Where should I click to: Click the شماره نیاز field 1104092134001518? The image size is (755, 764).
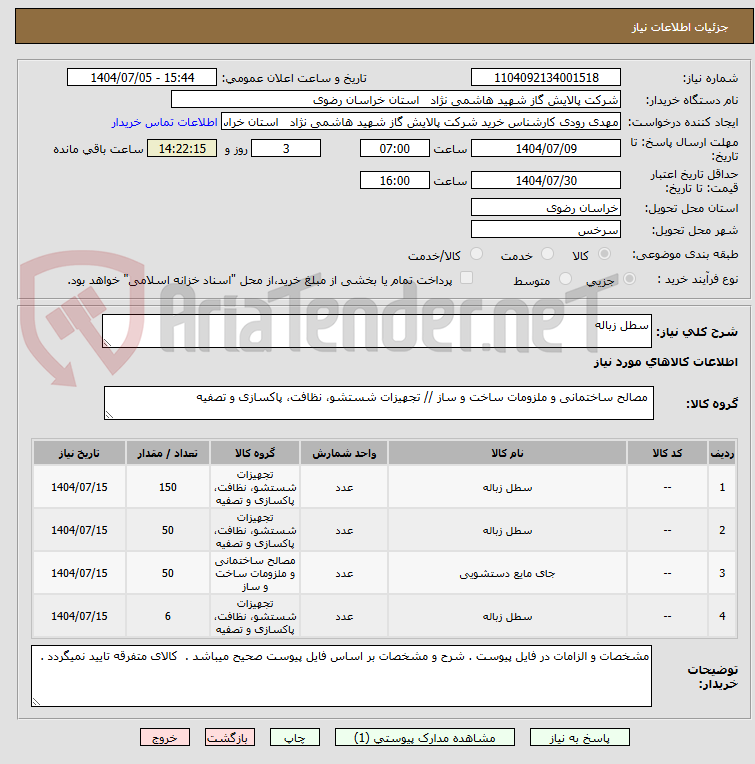546,77
